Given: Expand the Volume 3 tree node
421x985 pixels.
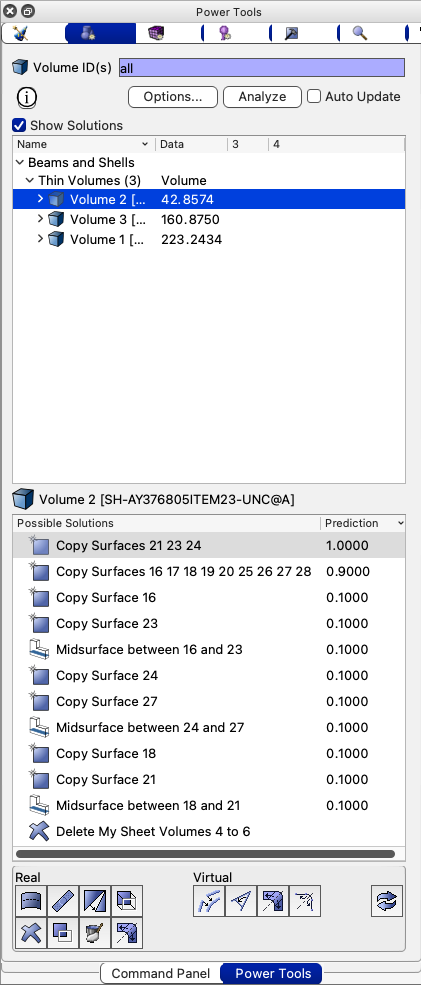Looking at the screenshot, I should point(40,219).
